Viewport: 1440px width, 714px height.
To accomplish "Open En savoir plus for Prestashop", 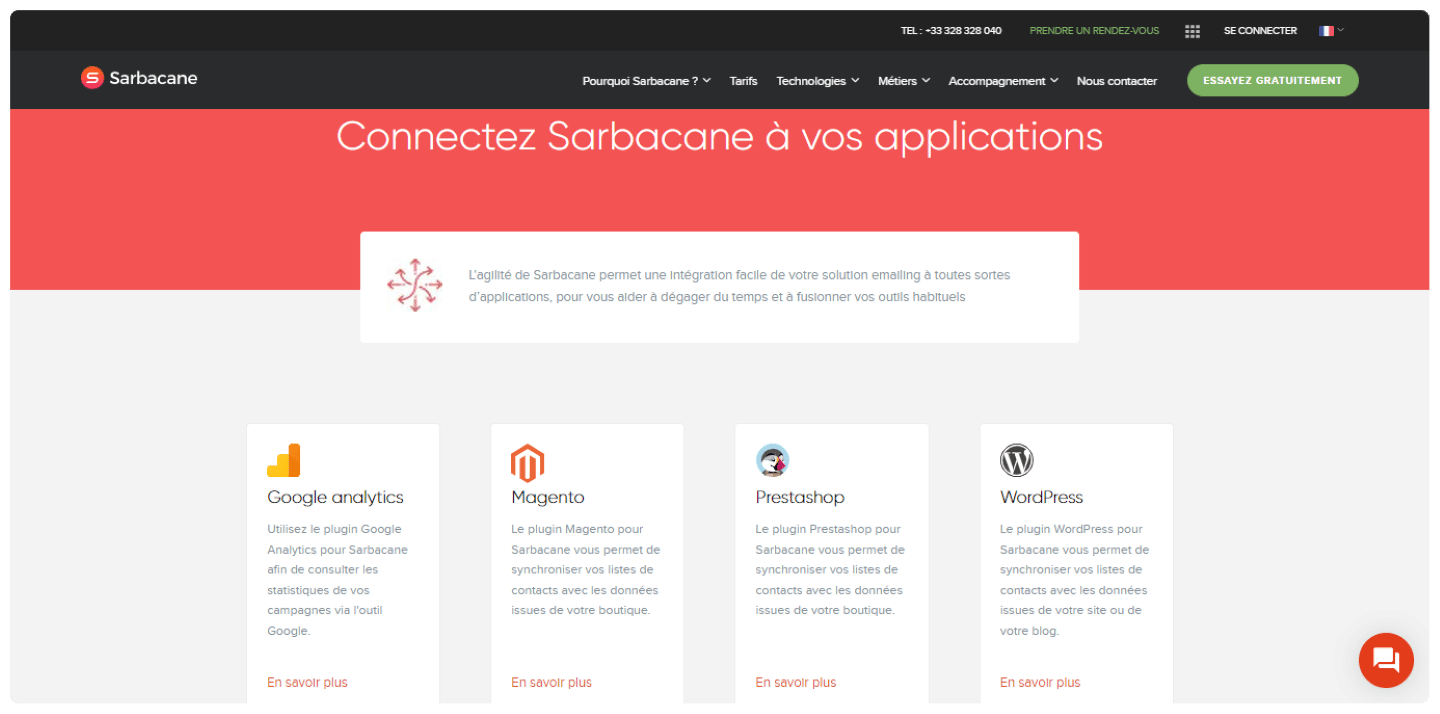I will [x=796, y=682].
